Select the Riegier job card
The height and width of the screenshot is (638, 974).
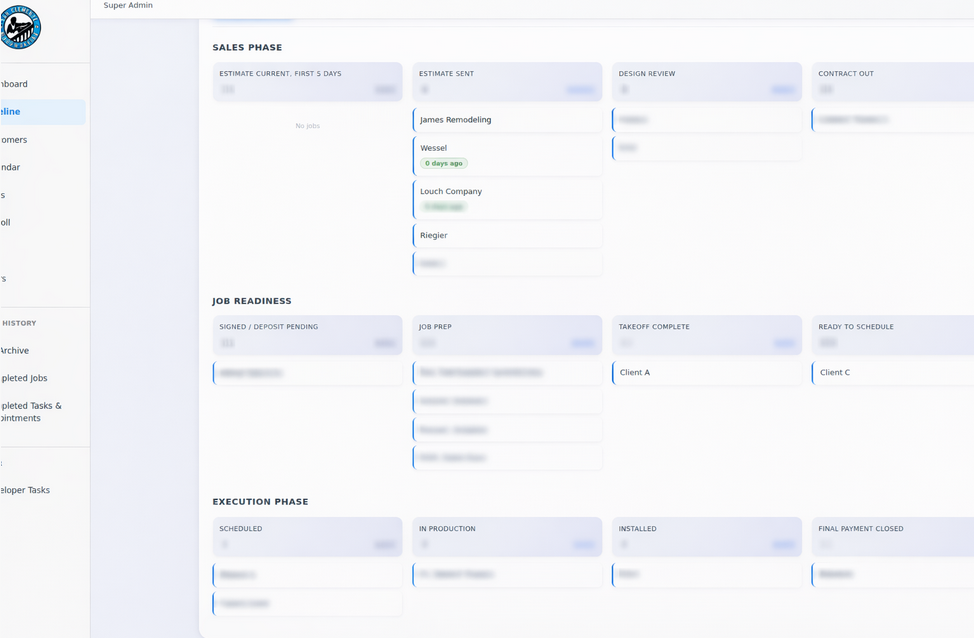click(507, 235)
